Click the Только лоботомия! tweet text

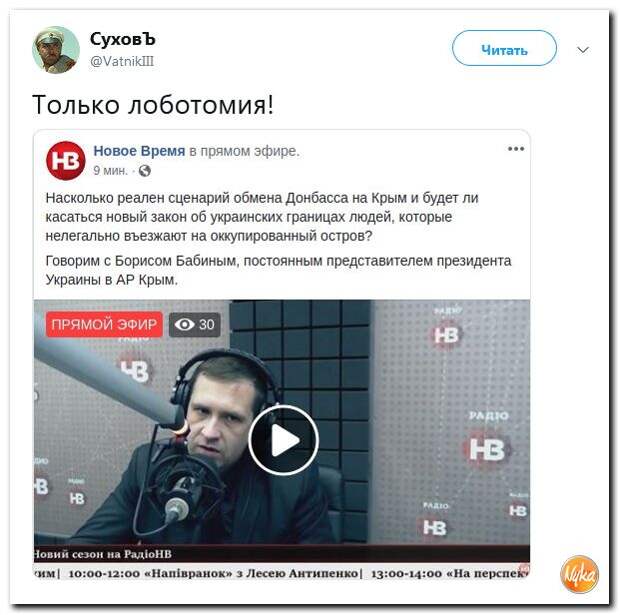click(x=153, y=104)
